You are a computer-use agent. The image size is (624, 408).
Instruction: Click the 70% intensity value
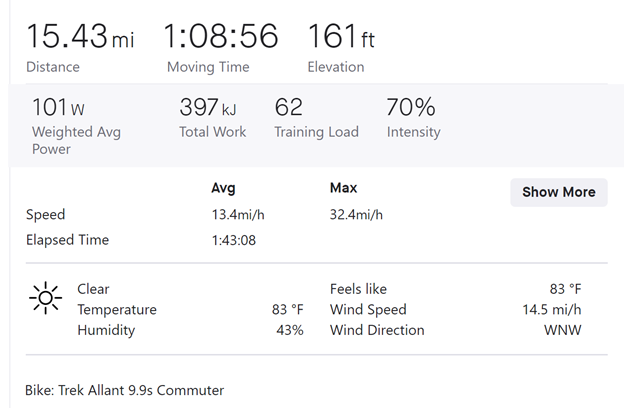point(410,107)
